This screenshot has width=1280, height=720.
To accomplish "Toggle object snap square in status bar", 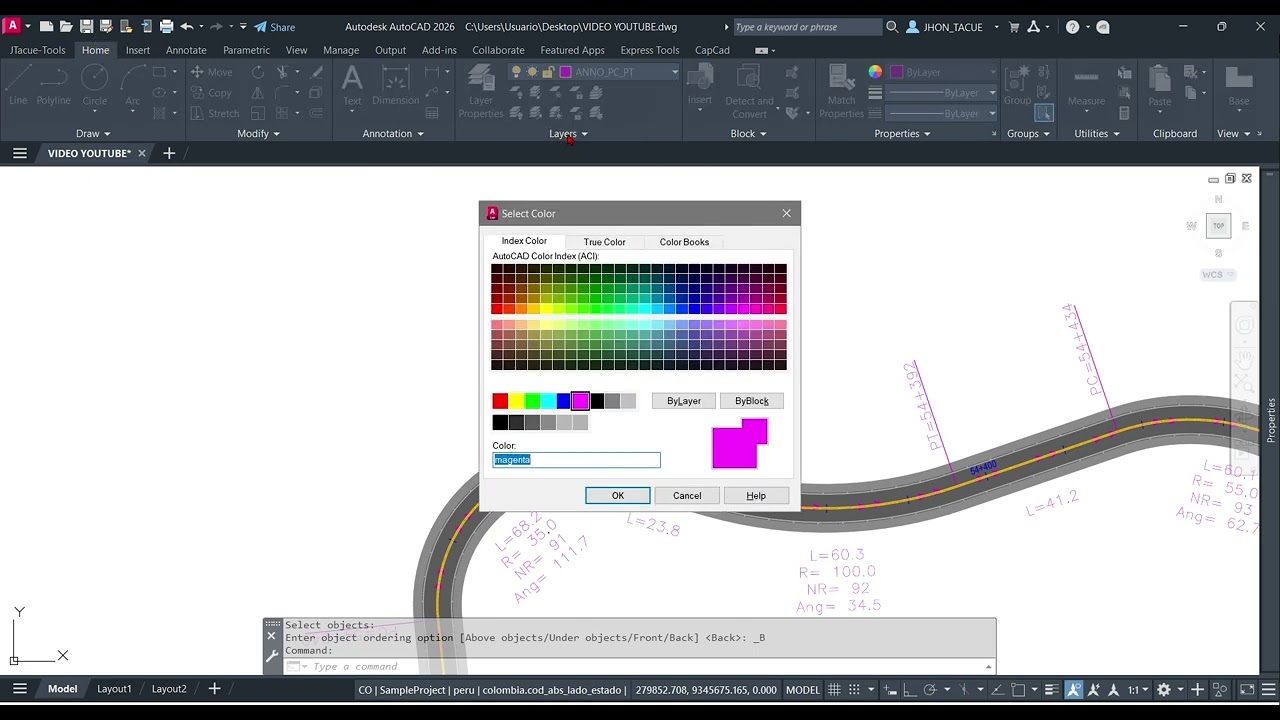I will point(1018,689).
